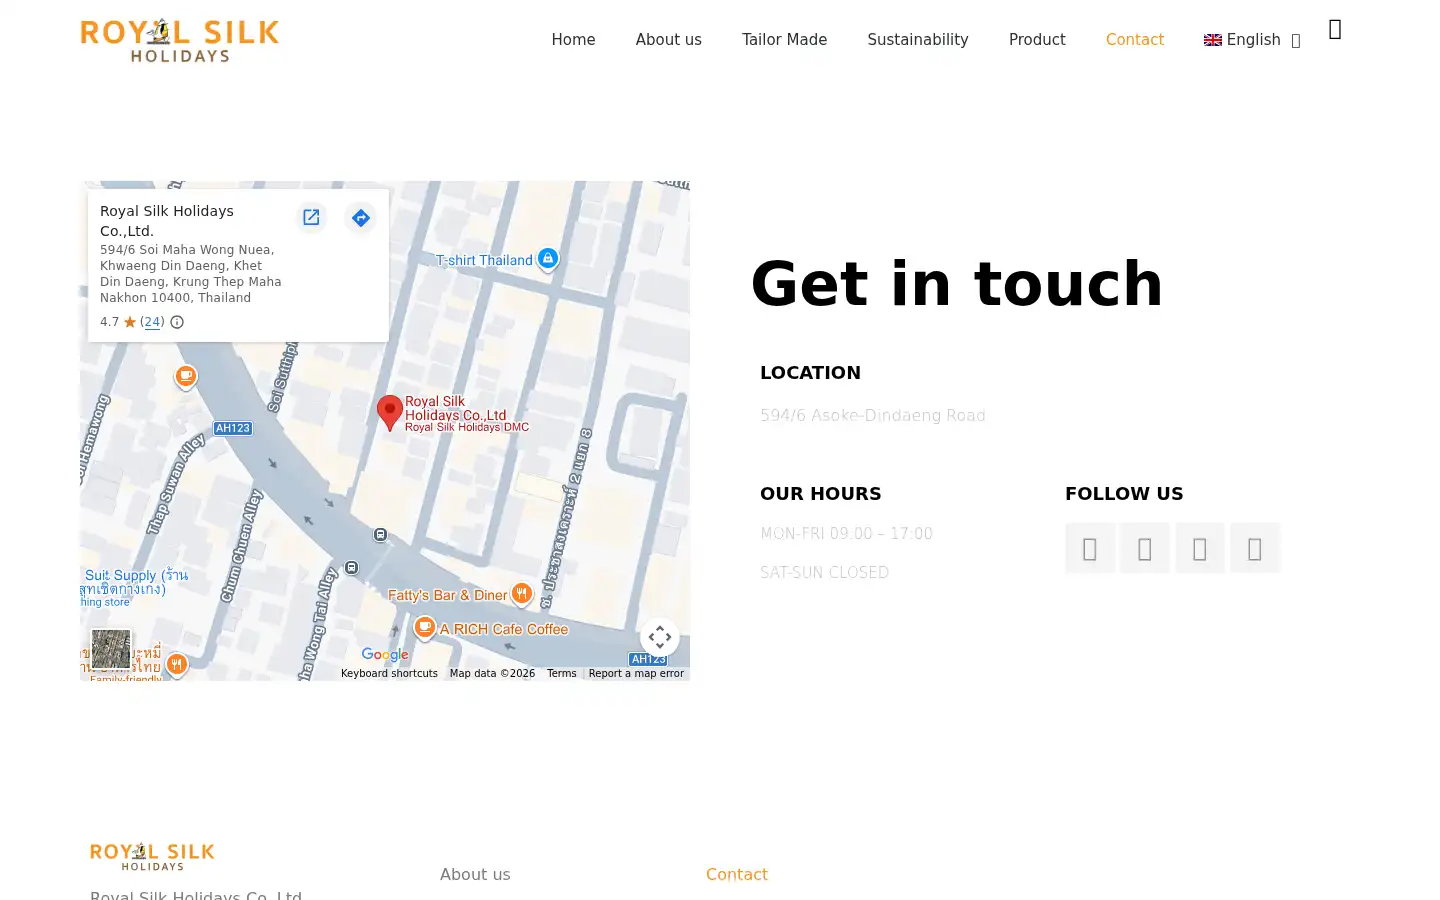Open map Keyboard shortcuts

(x=389, y=673)
